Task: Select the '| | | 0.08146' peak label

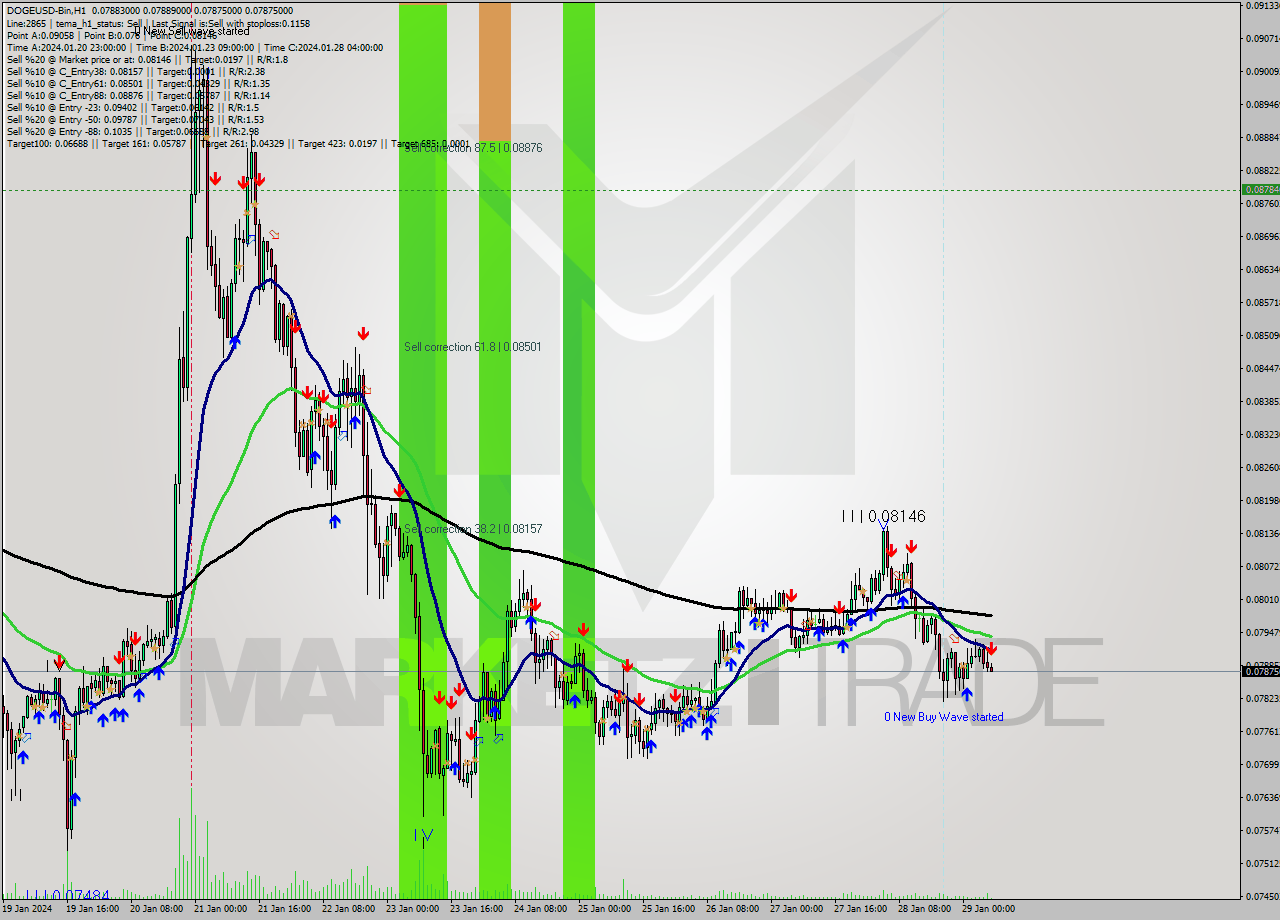Action: [x=883, y=516]
